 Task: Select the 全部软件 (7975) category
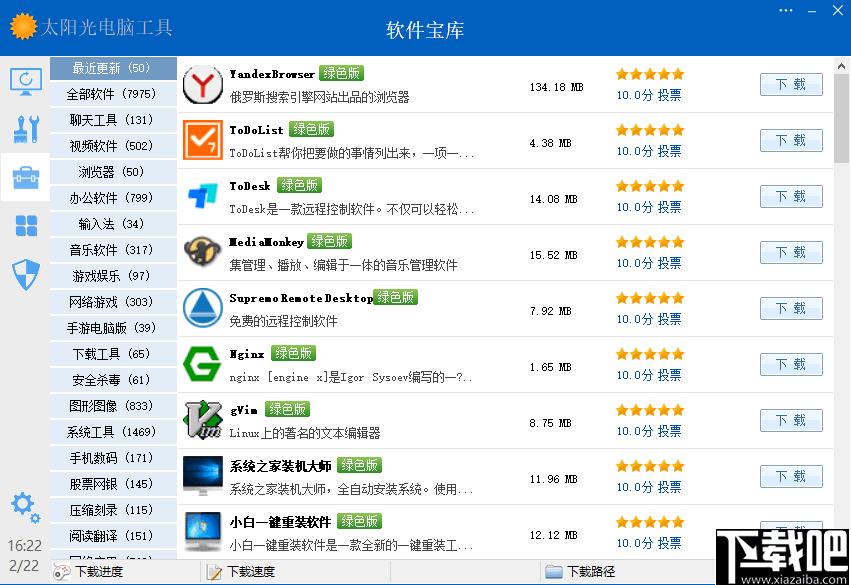pyautogui.click(x=113, y=94)
